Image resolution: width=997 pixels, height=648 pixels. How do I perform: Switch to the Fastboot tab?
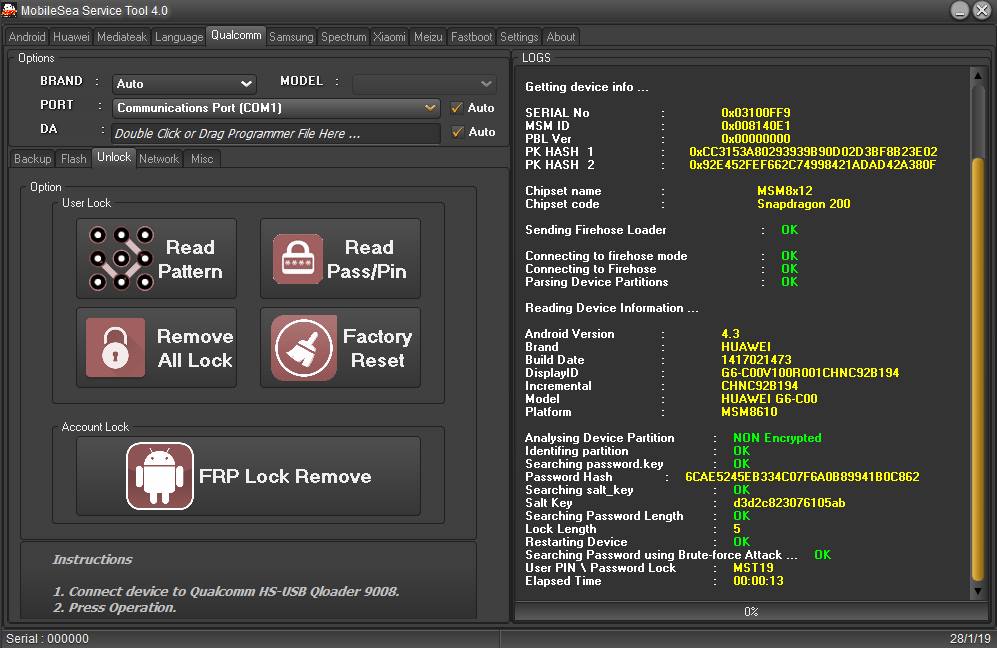click(471, 37)
